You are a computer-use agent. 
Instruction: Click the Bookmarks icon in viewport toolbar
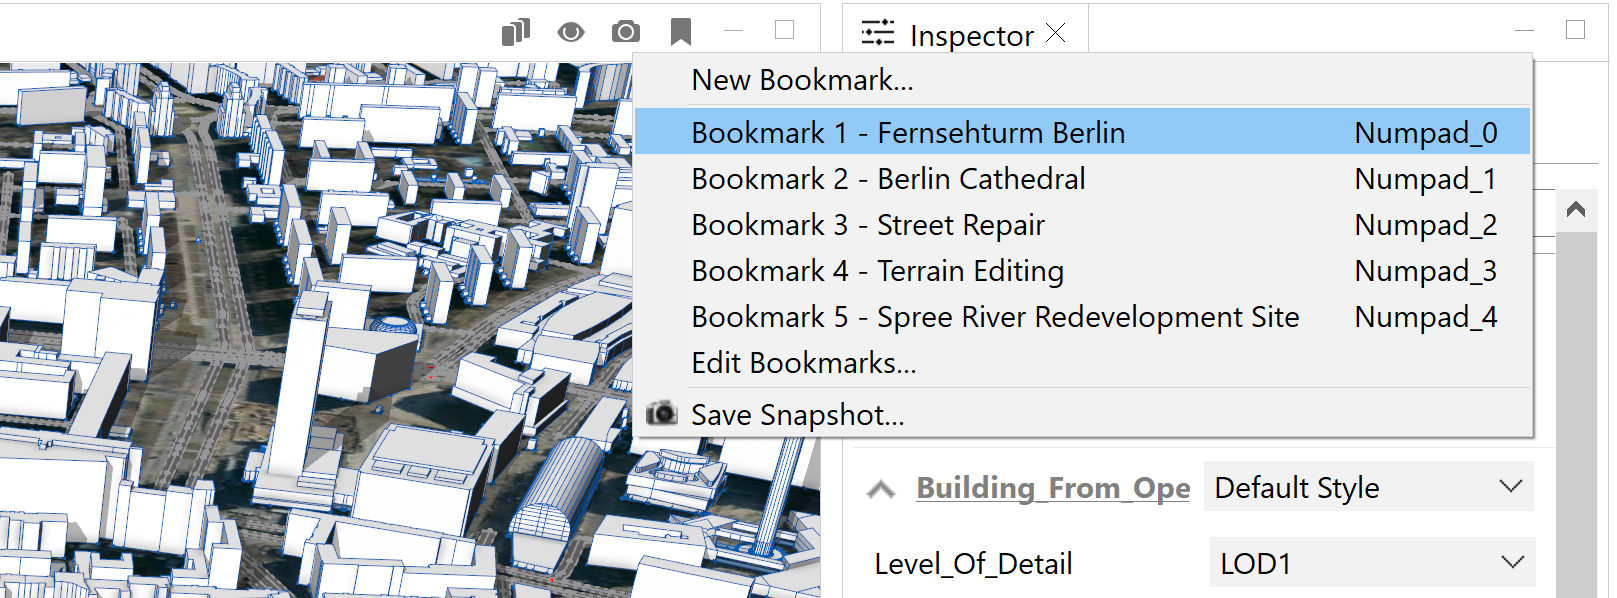(x=681, y=32)
